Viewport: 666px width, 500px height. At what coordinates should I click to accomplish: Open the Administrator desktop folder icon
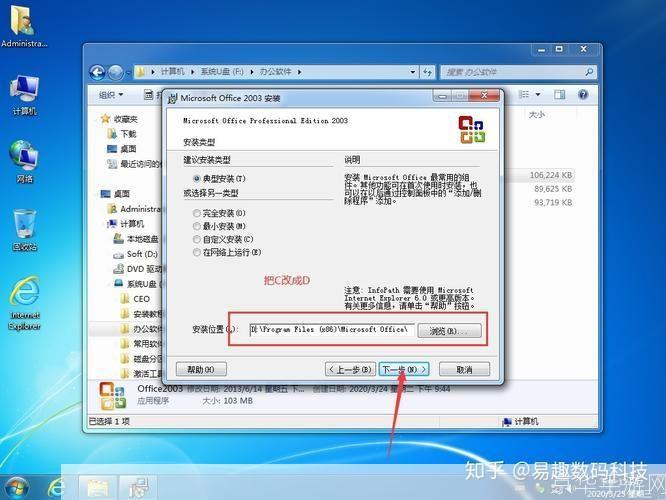23,25
